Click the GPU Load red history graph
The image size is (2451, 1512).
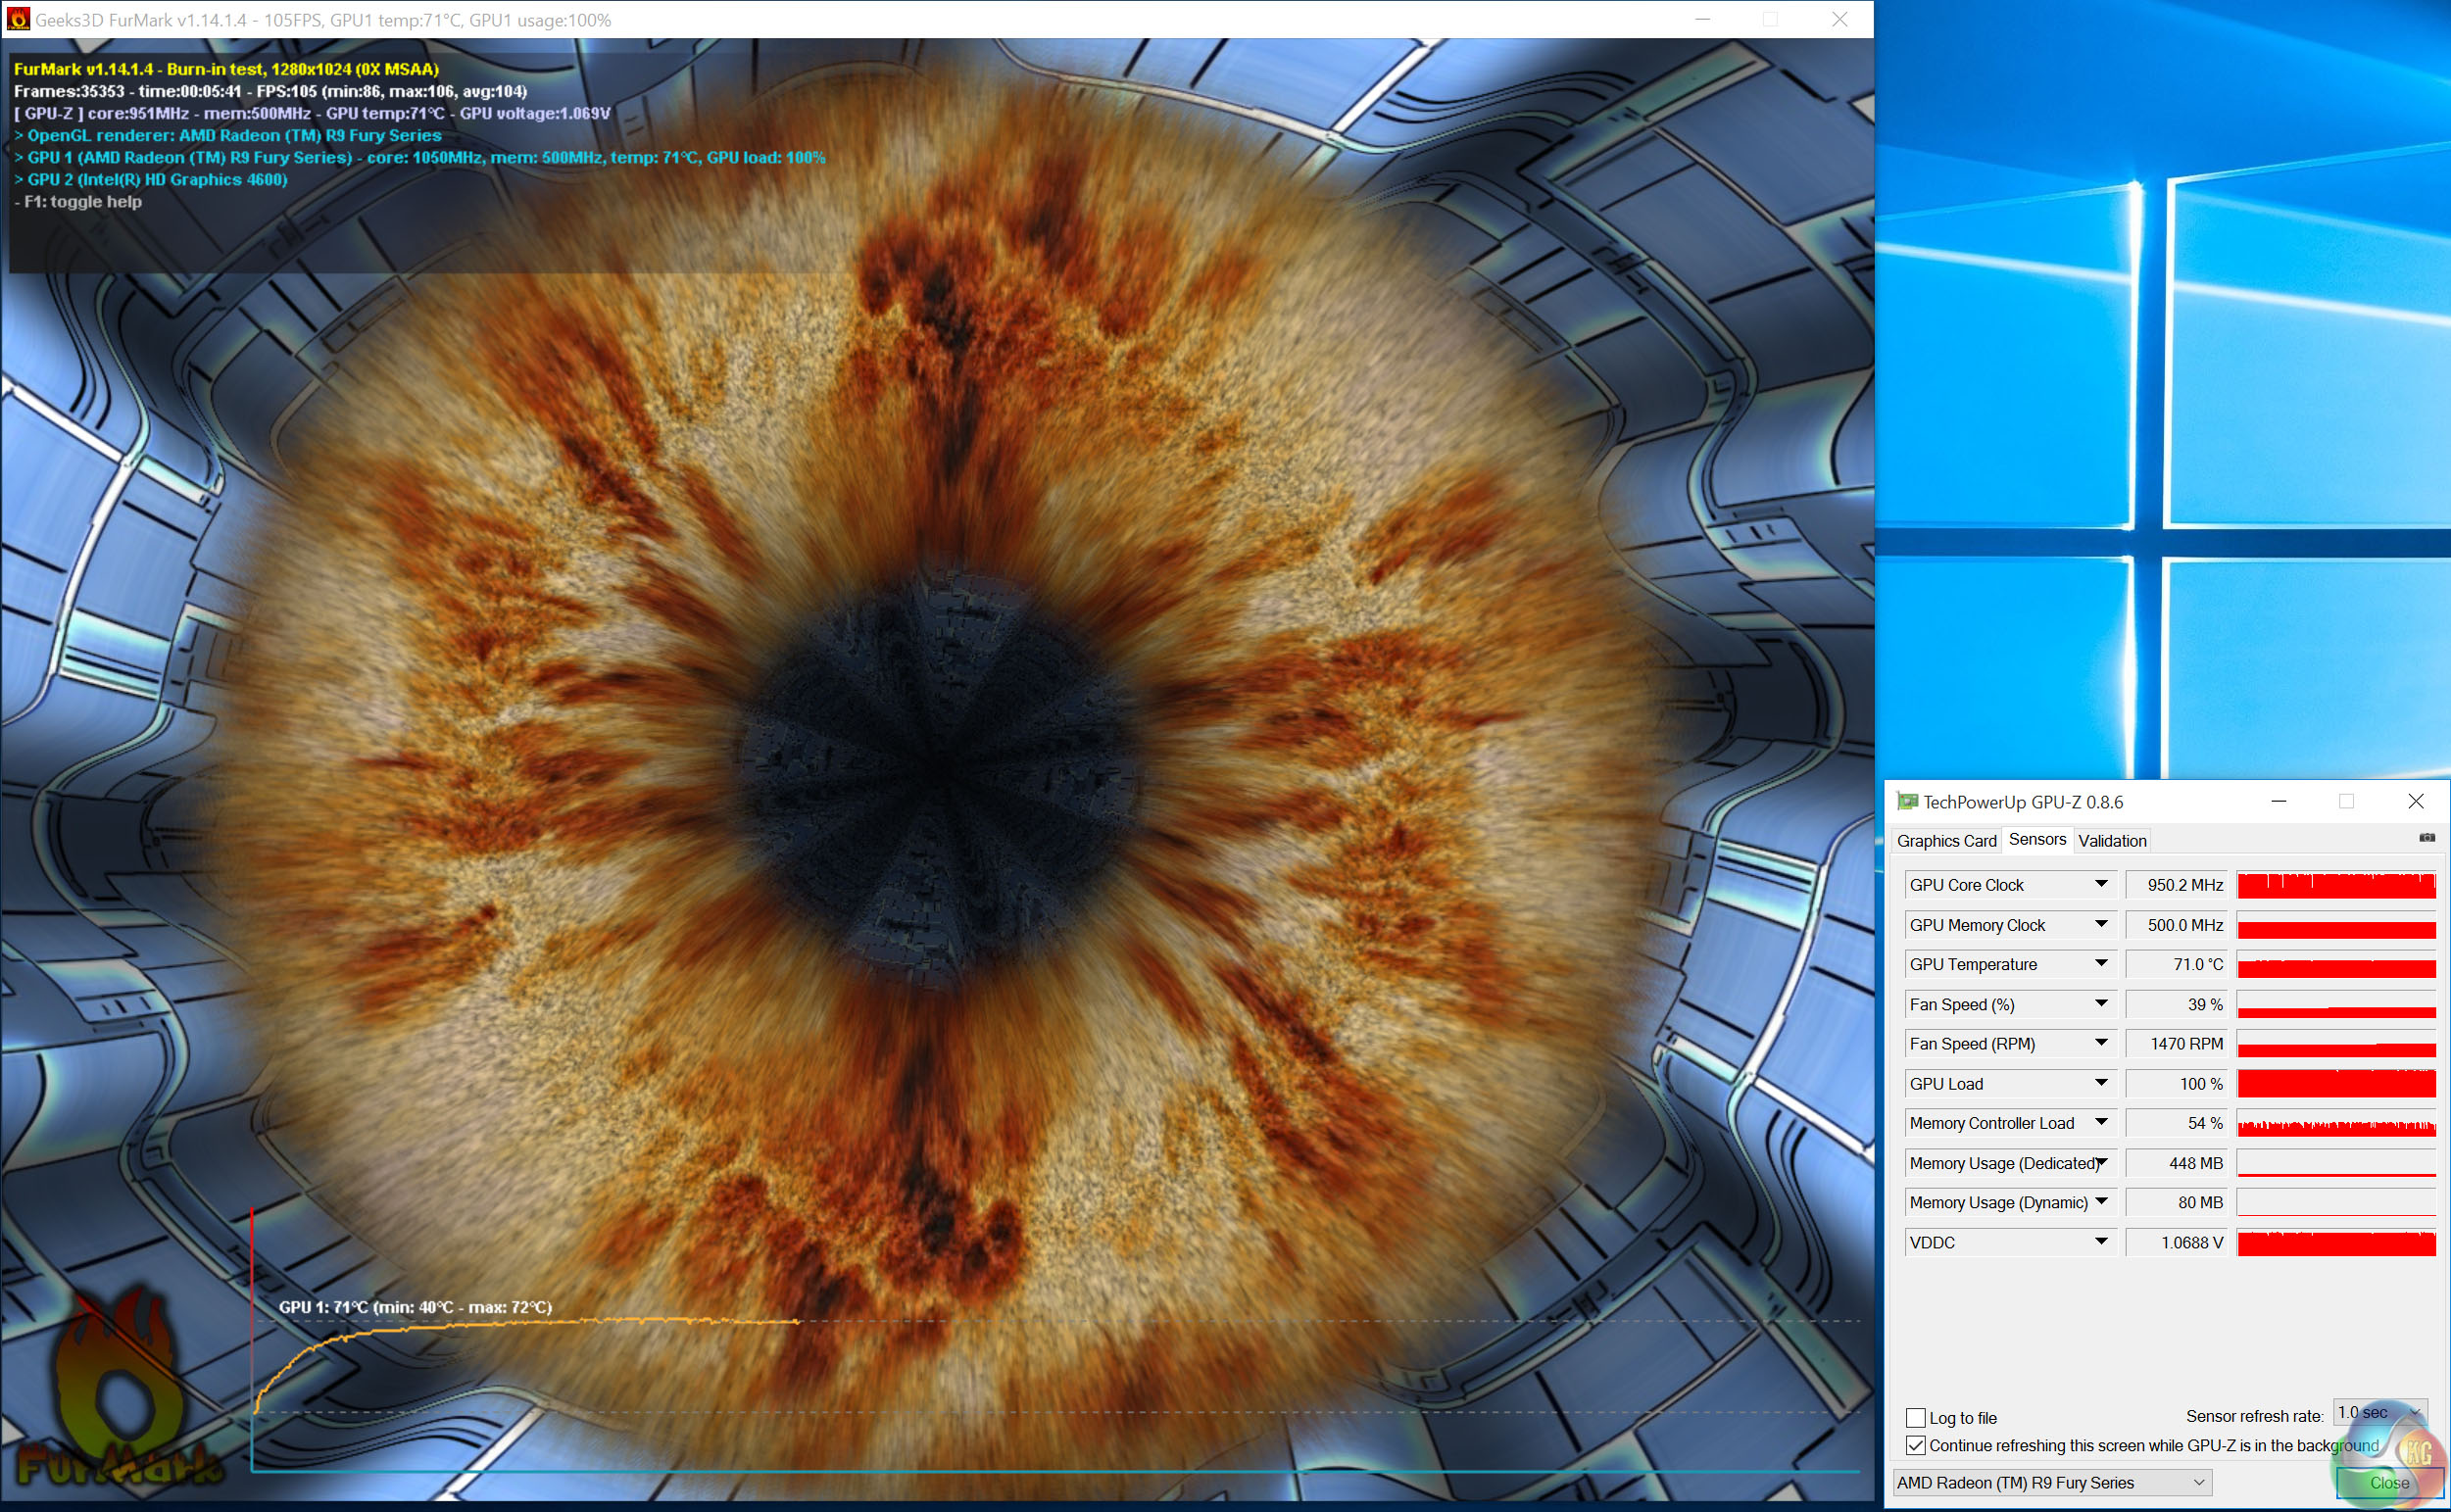tap(2335, 1084)
